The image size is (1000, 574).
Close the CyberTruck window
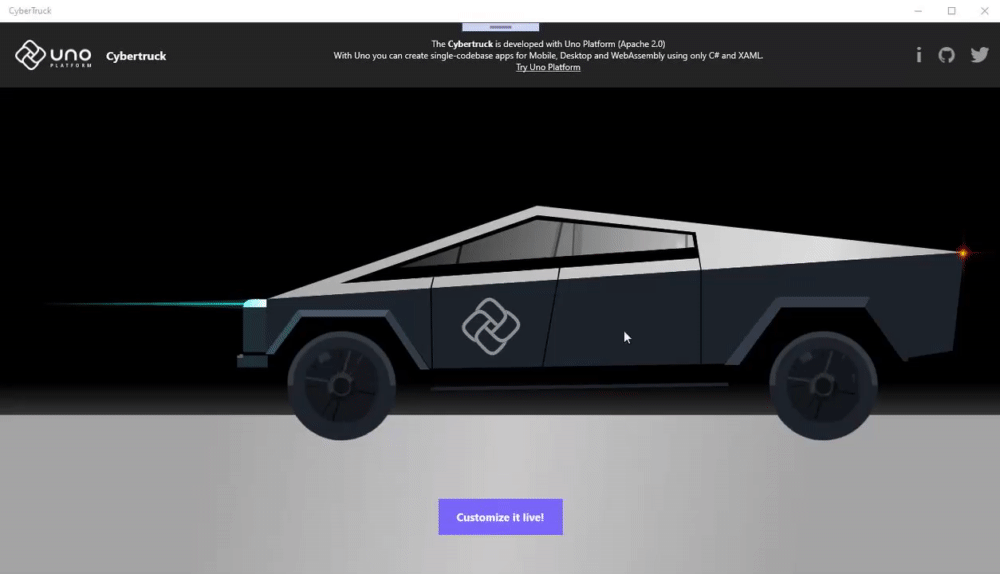[984, 11]
